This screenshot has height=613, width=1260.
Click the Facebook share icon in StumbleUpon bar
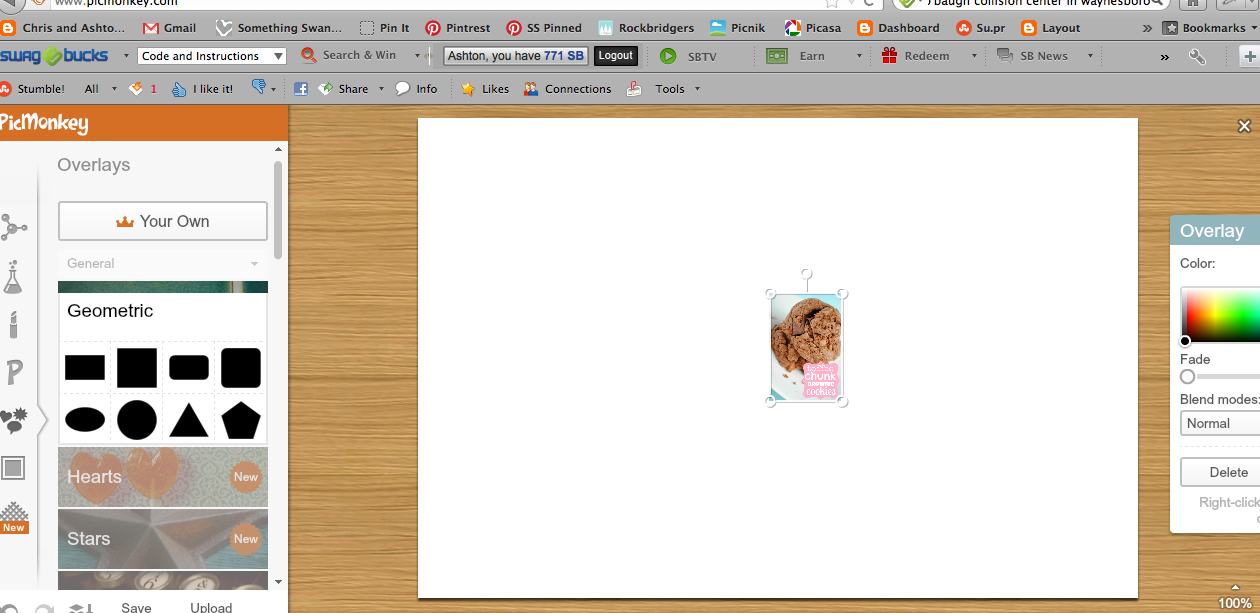[x=300, y=89]
